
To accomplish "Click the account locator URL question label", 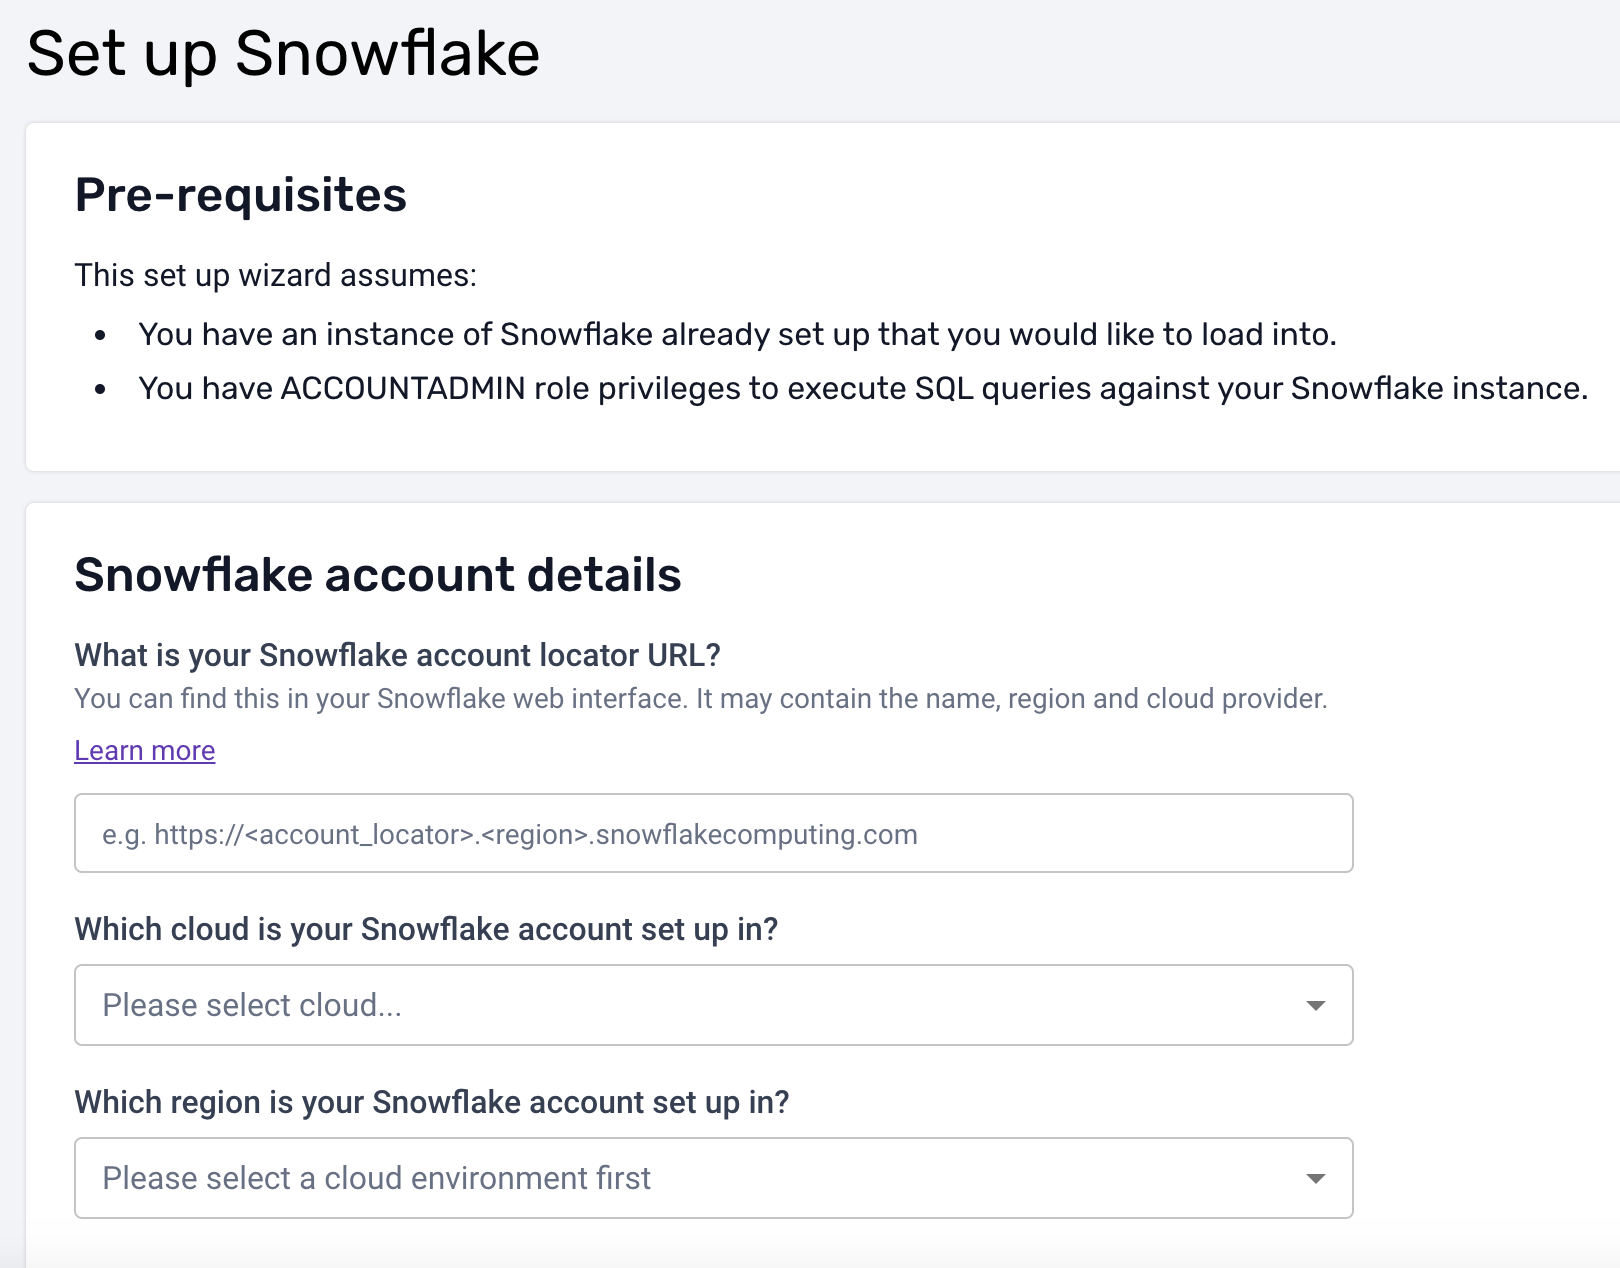I will pyautogui.click(x=397, y=655).
